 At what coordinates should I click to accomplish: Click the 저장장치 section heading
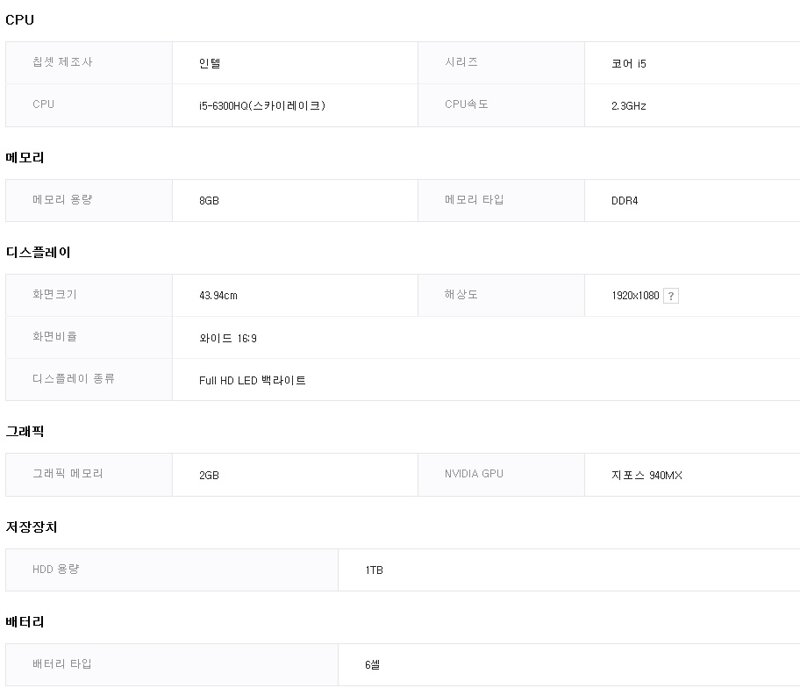[32, 527]
